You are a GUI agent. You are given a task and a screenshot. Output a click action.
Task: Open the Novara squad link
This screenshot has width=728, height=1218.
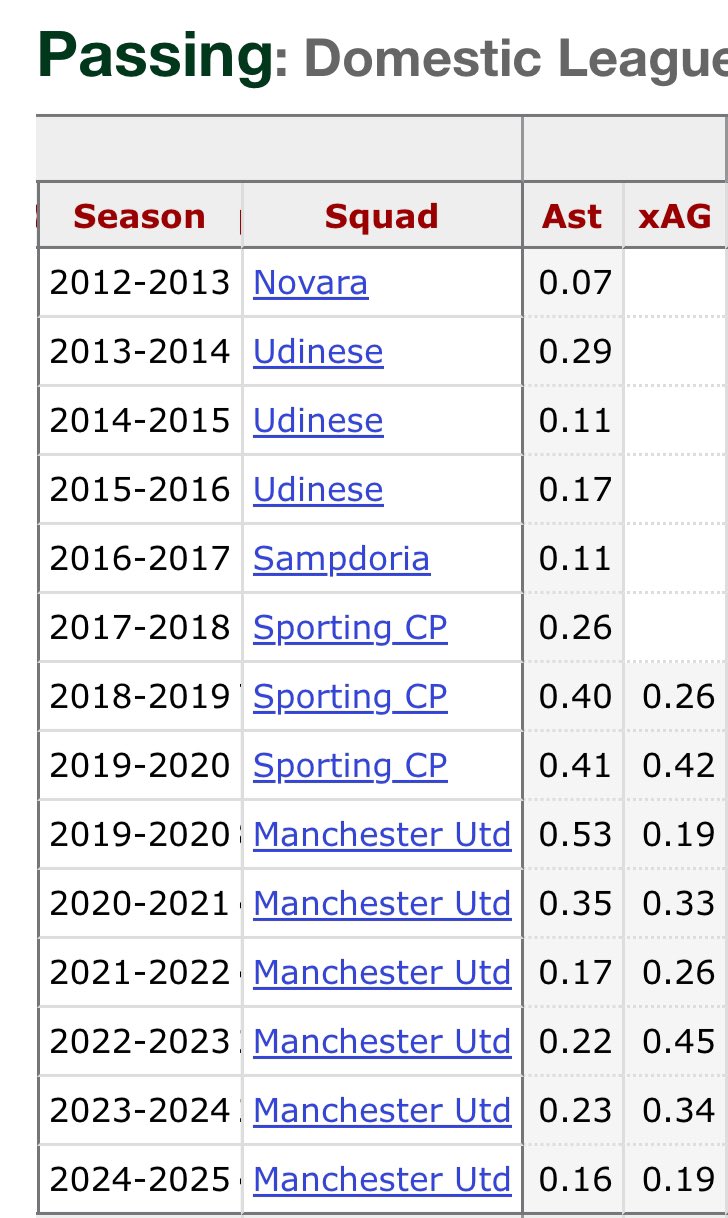coord(310,283)
